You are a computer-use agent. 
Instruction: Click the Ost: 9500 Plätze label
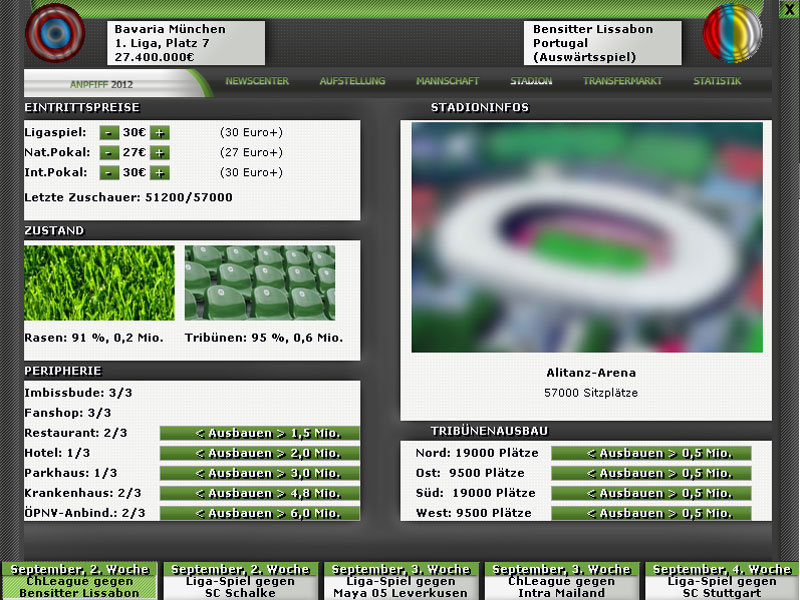click(x=470, y=473)
